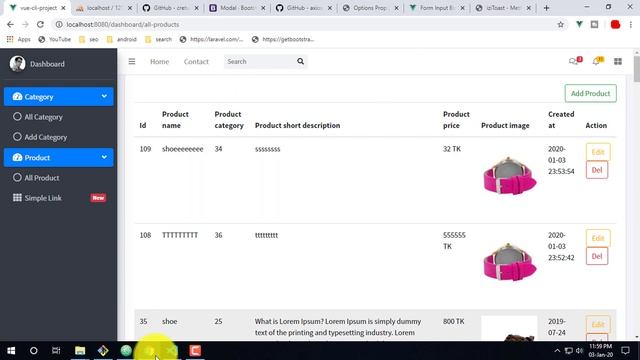The height and width of the screenshot is (360, 640).
Task: Click the watch image for product 109
Action: tap(509, 176)
